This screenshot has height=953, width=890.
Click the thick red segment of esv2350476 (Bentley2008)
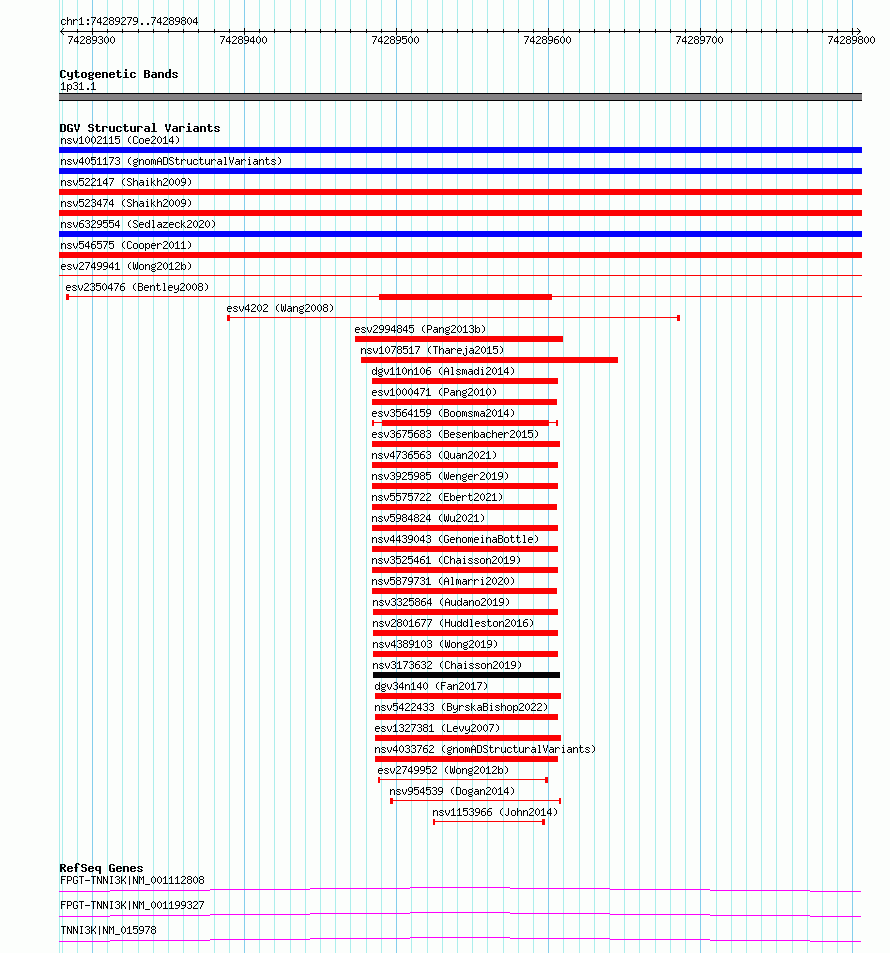point(465,297)
